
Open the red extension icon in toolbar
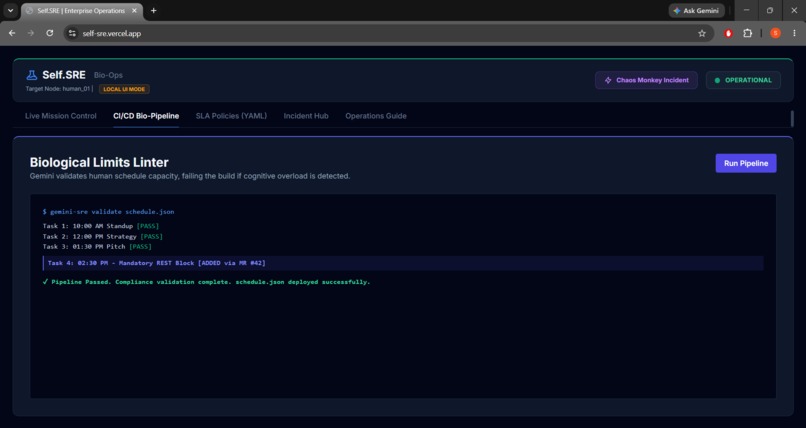(x=728, y=33)
